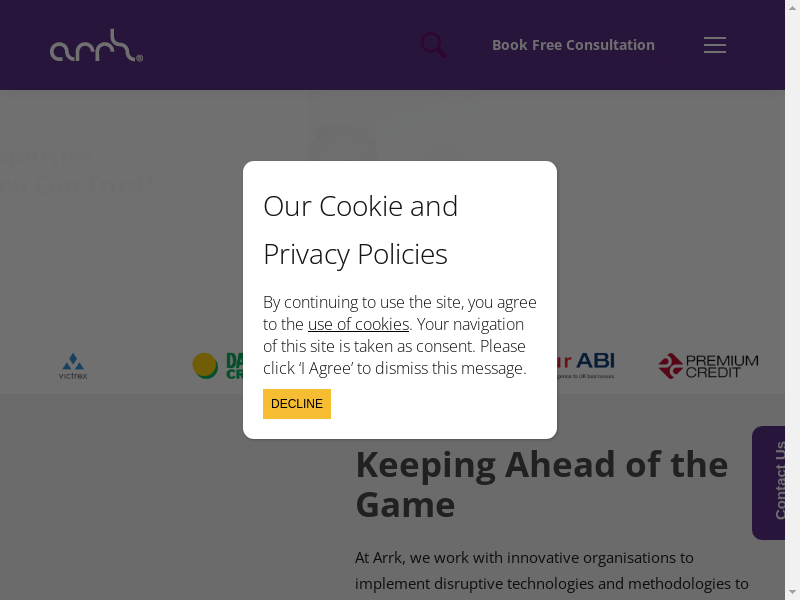Open the hamburger navigation menu
Screen dimensions: 800x600
tap(714, 45)
